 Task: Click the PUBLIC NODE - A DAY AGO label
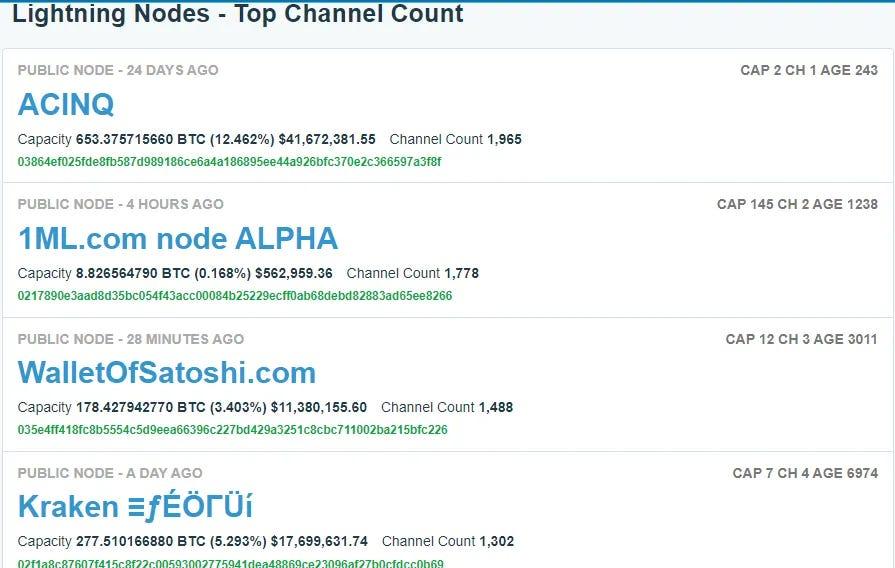(110, 473)
